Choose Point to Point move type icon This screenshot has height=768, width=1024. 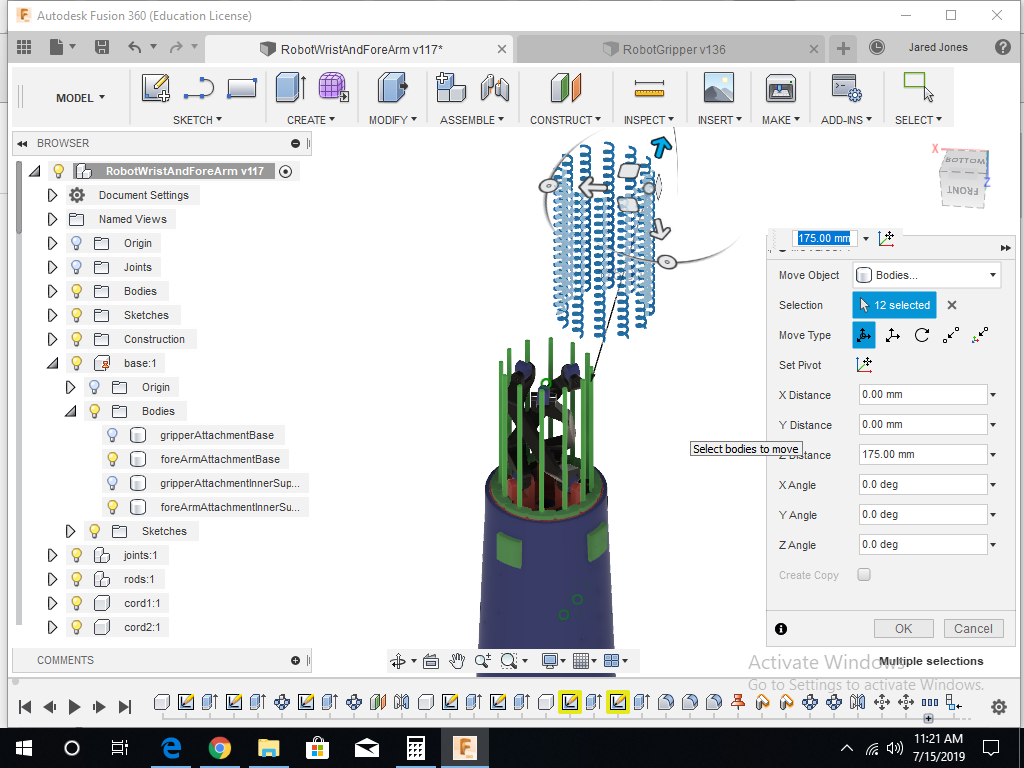point(951,335)
